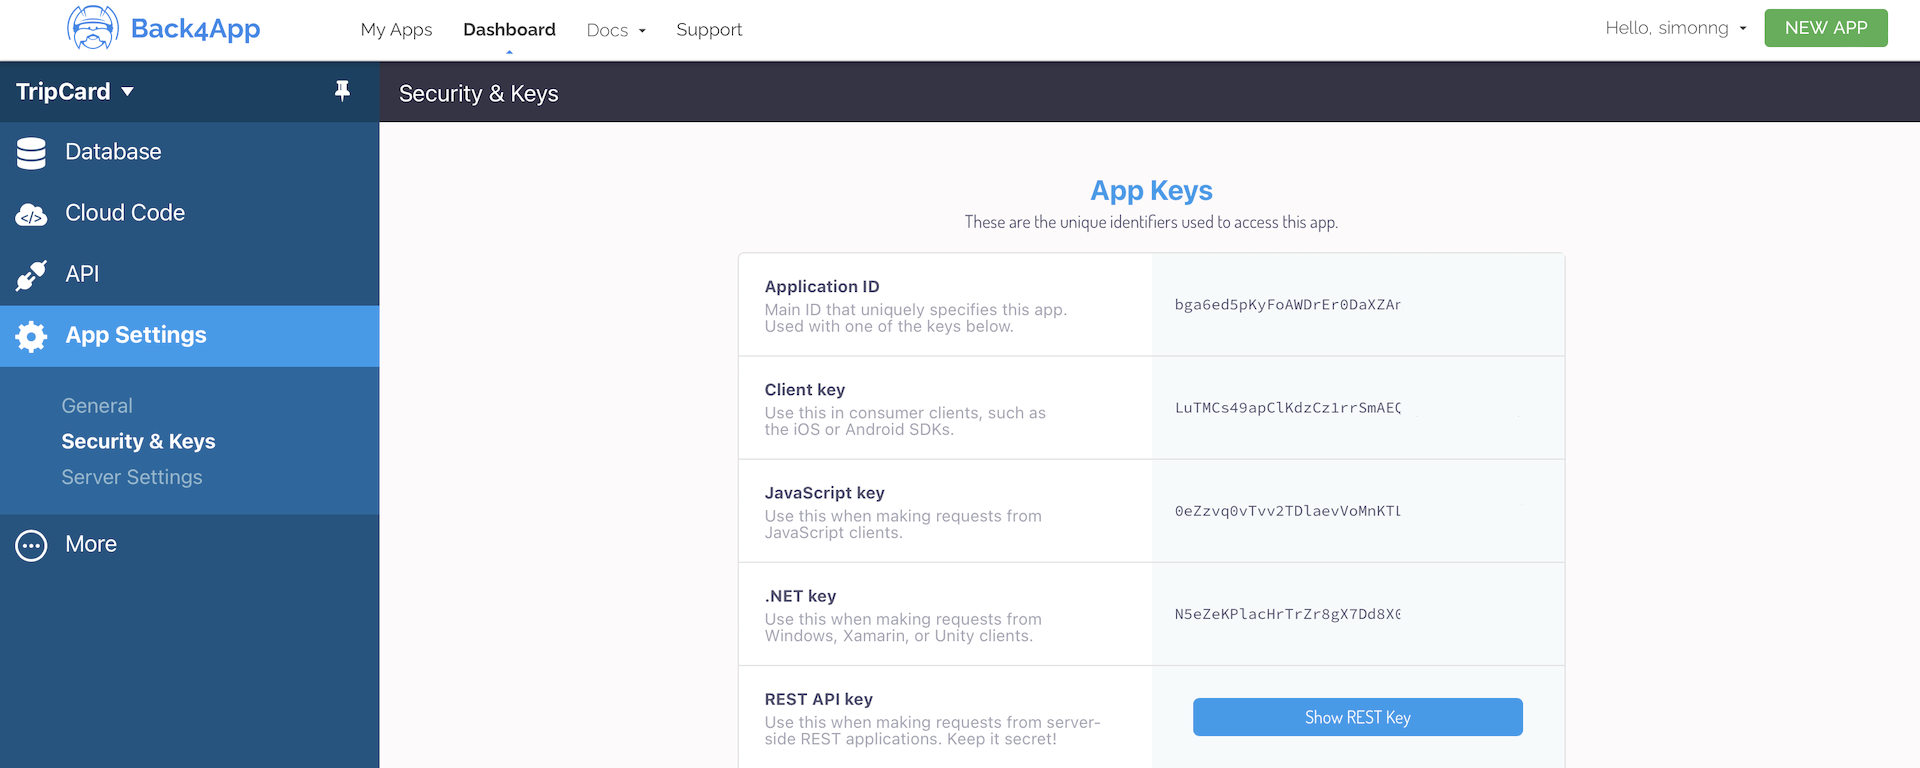The height and width of the screenshot is (768, 1920).
Task: Go to My Apps
Action: [396, 30]
